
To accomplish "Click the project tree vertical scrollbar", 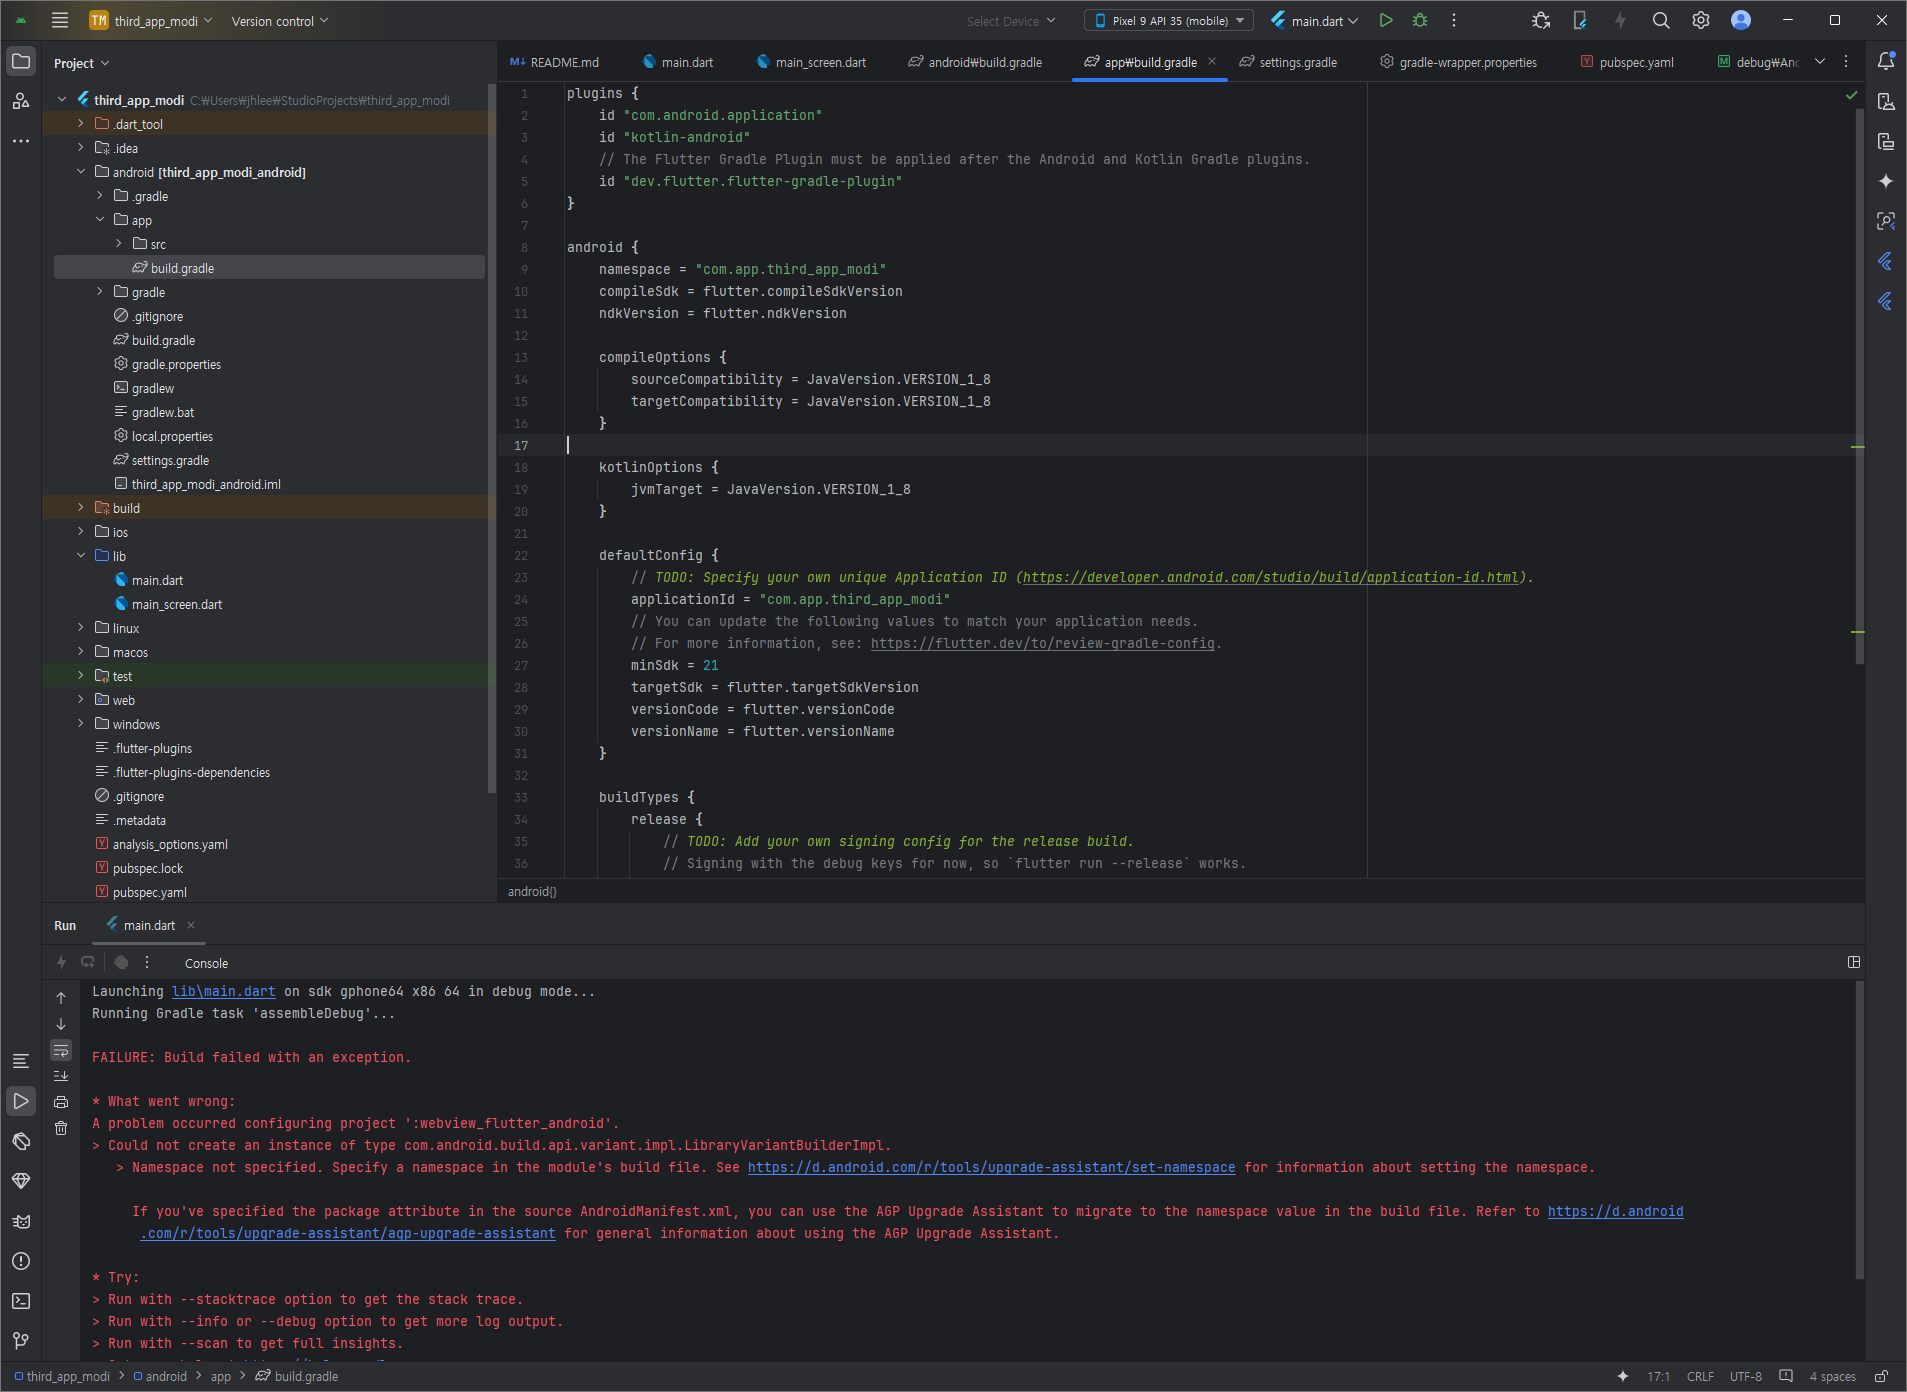I will [491, 440].
